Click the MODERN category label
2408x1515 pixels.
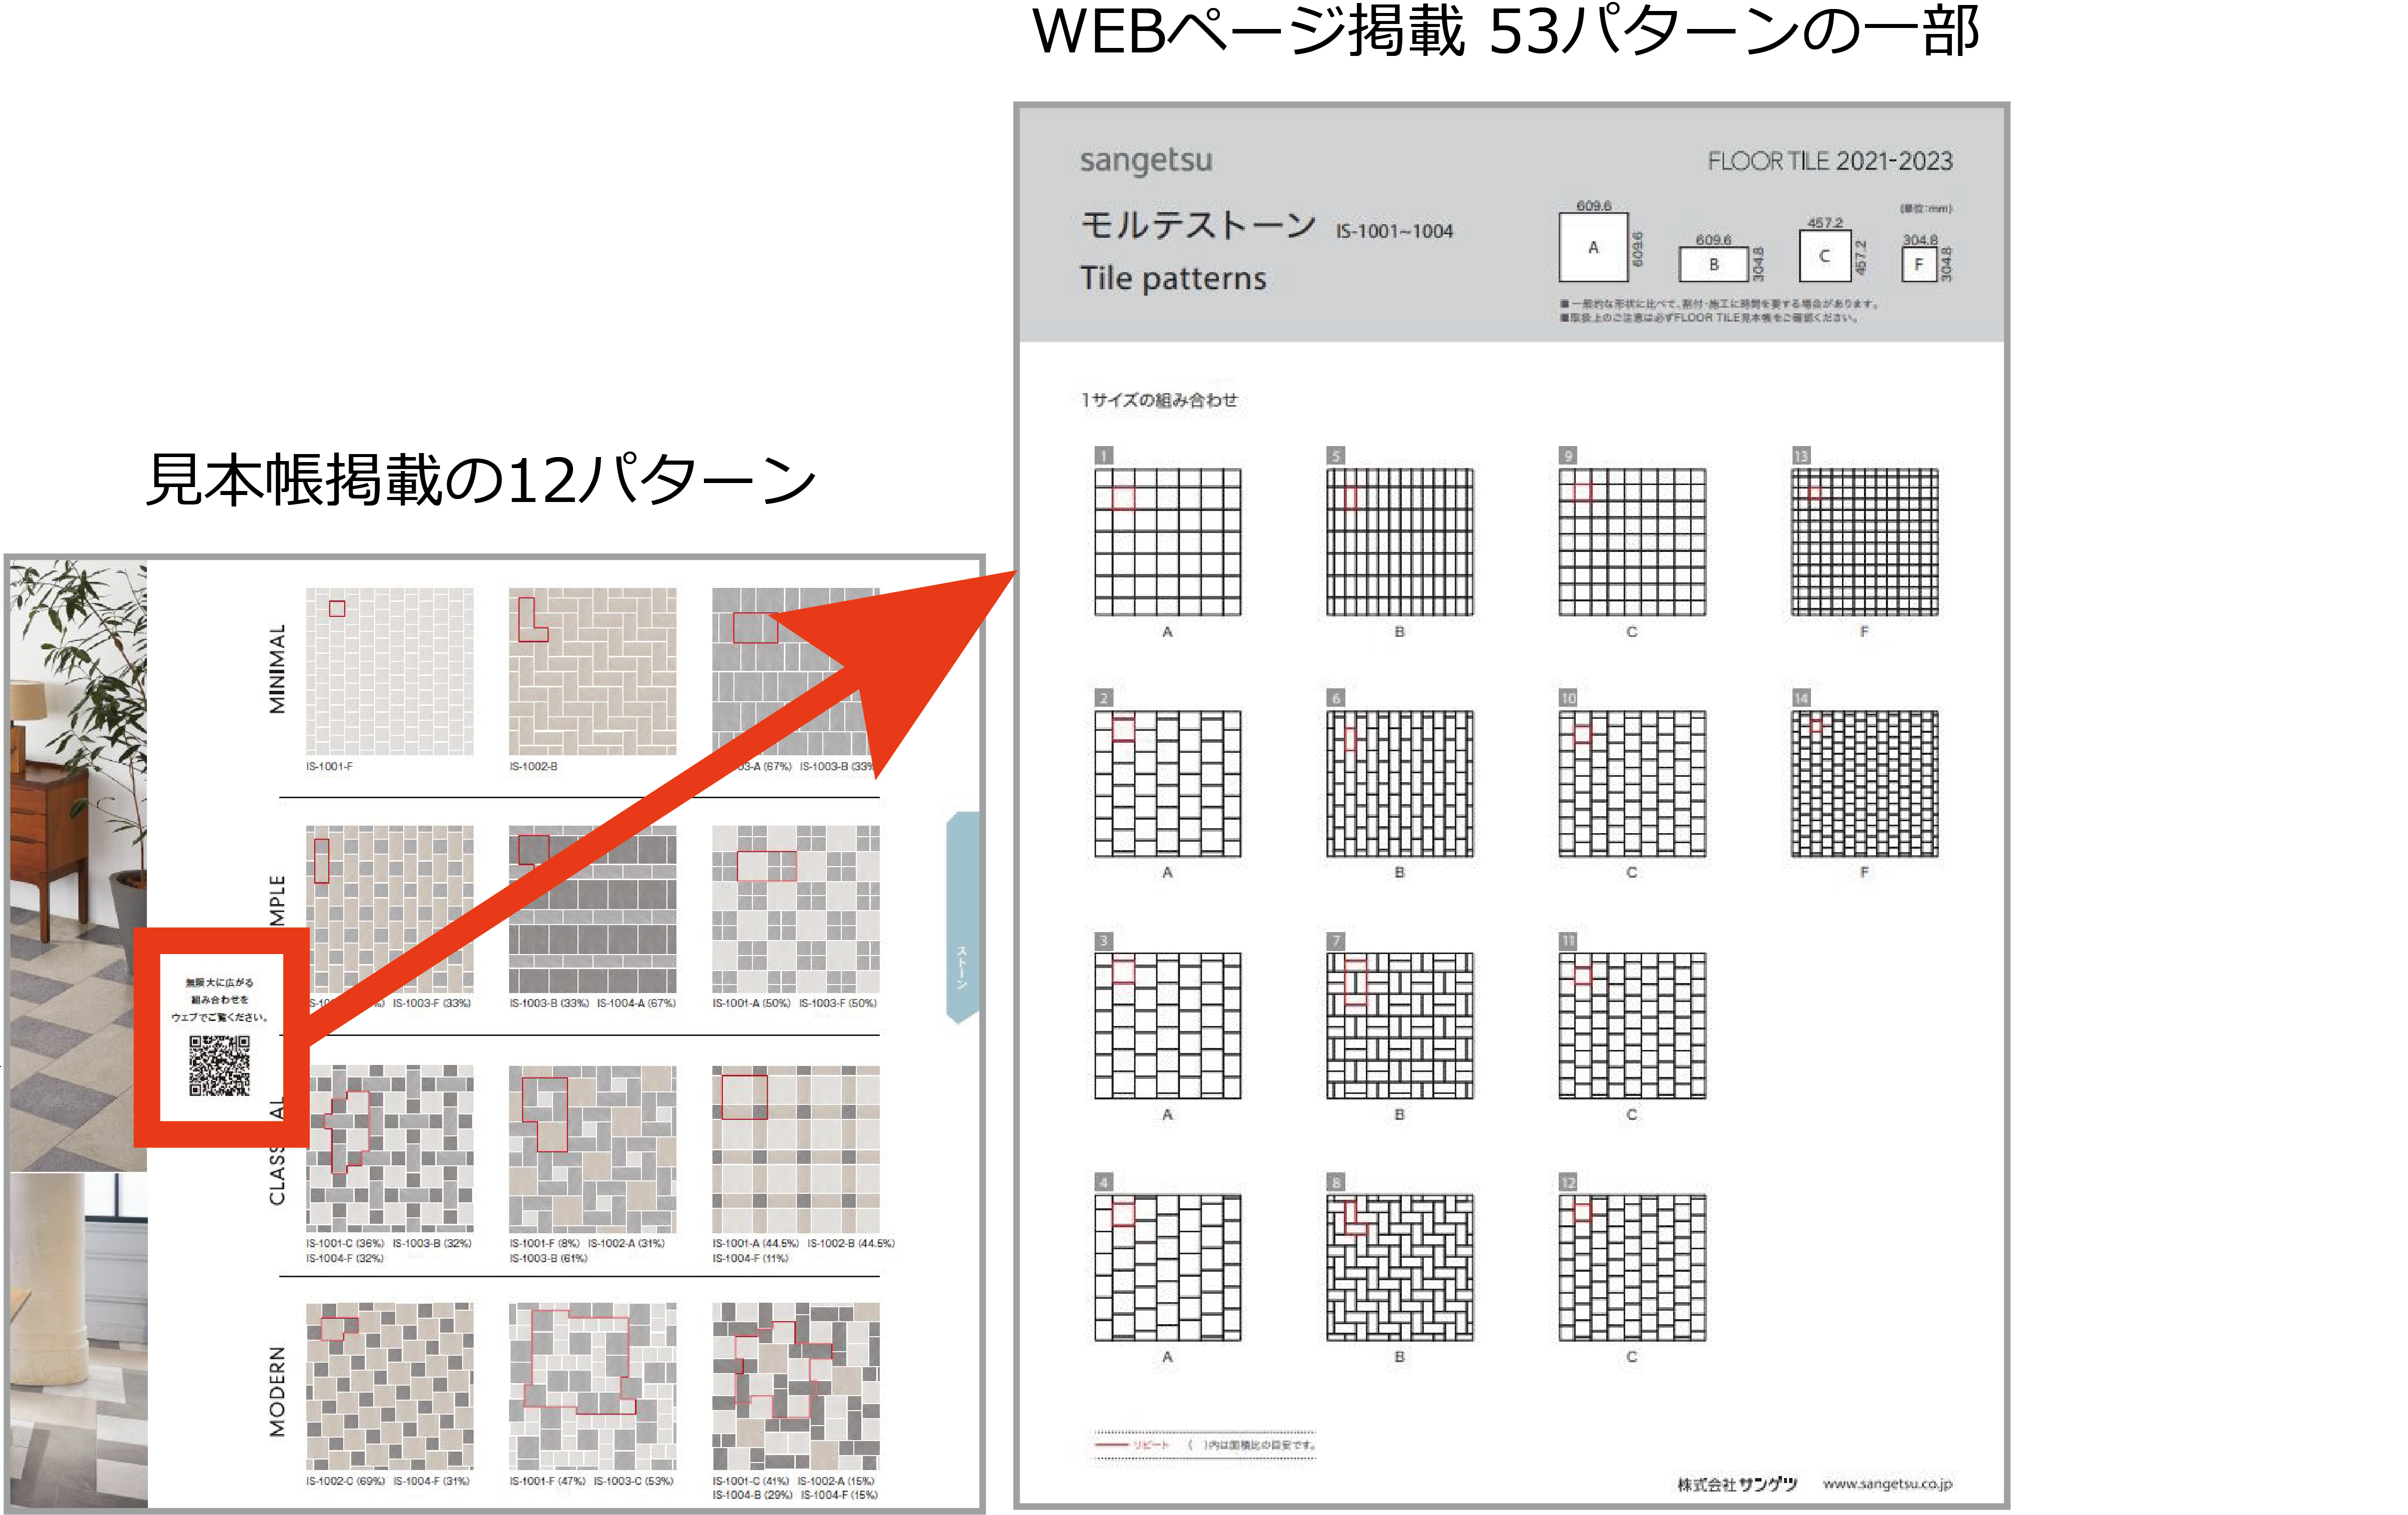click(x=277, y=1391)
